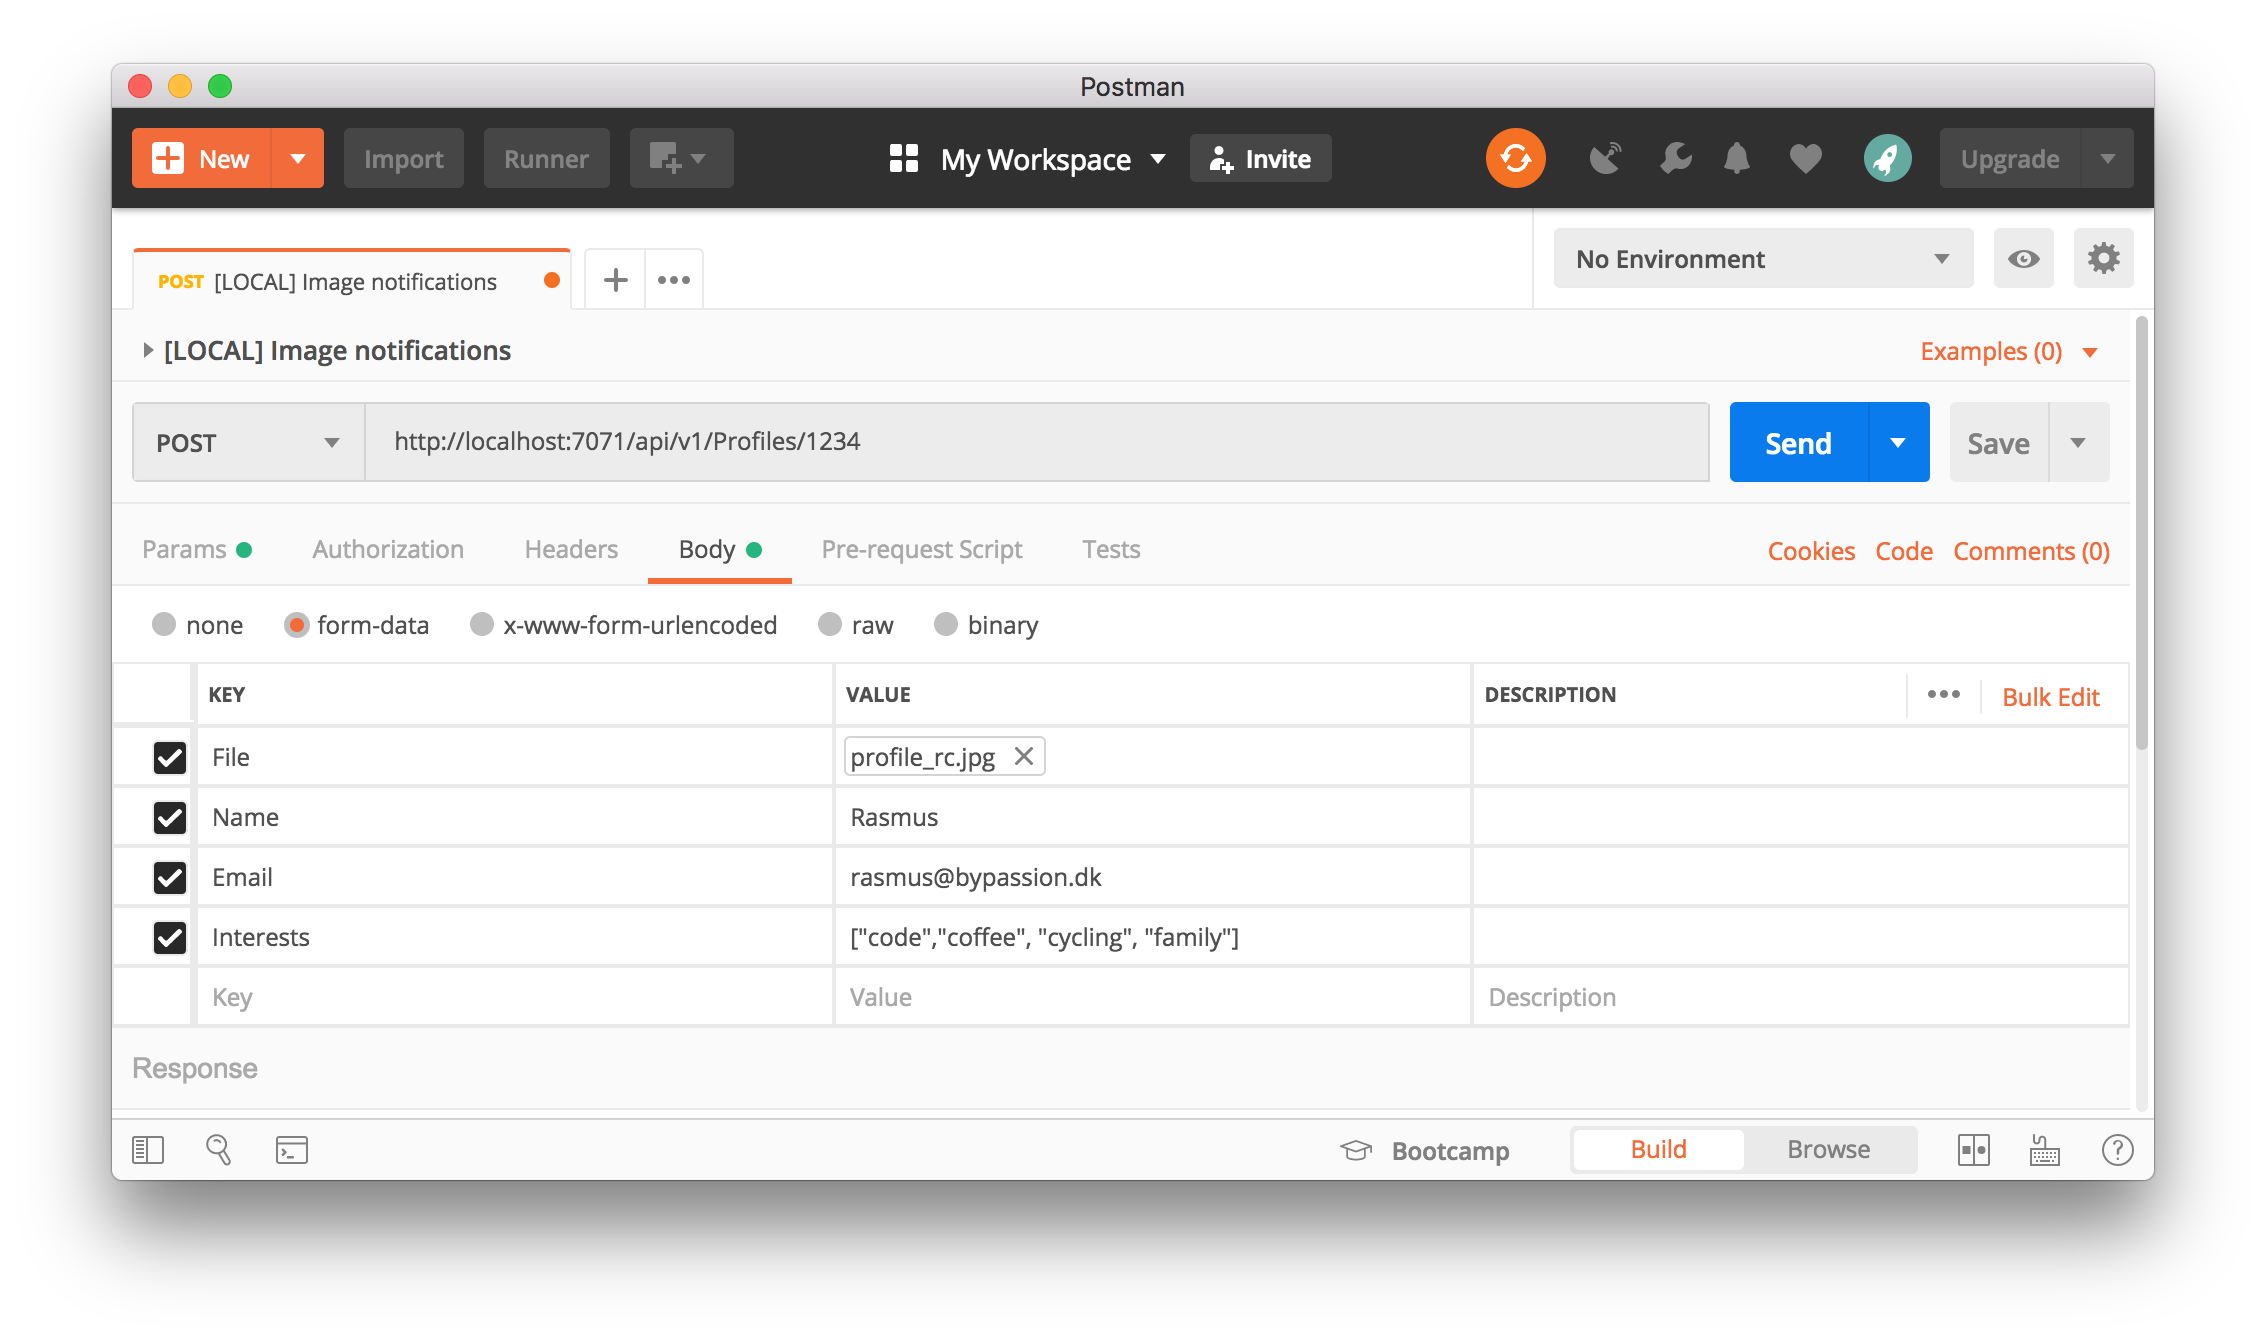Screen dimensions: 2266x1340
Task: Open the POST method dropdown
Action: pos(248,443)
